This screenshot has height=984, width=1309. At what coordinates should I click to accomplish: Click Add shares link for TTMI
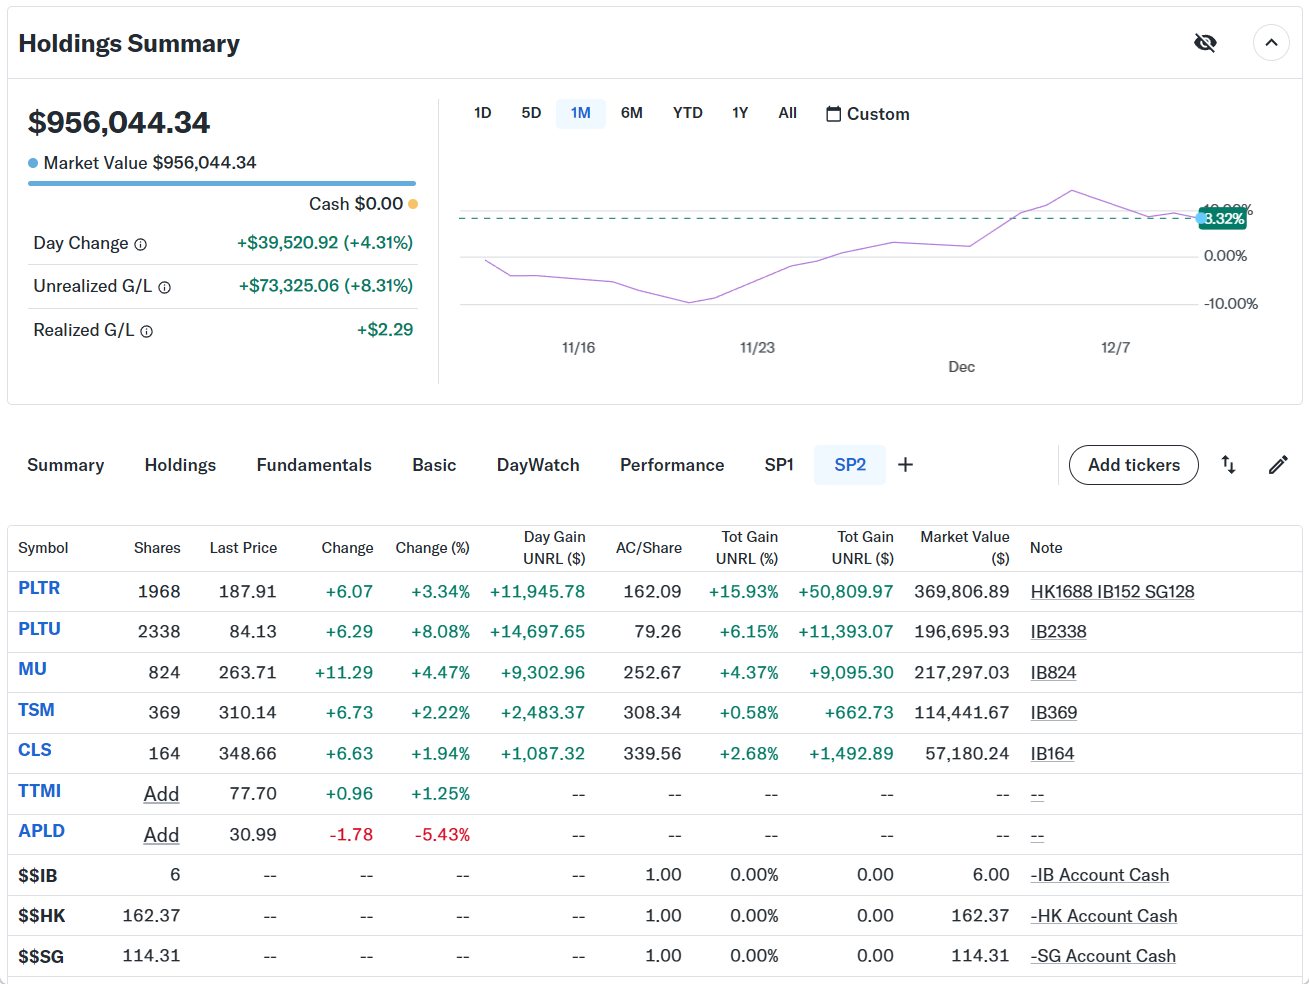[x=161, y=794]
